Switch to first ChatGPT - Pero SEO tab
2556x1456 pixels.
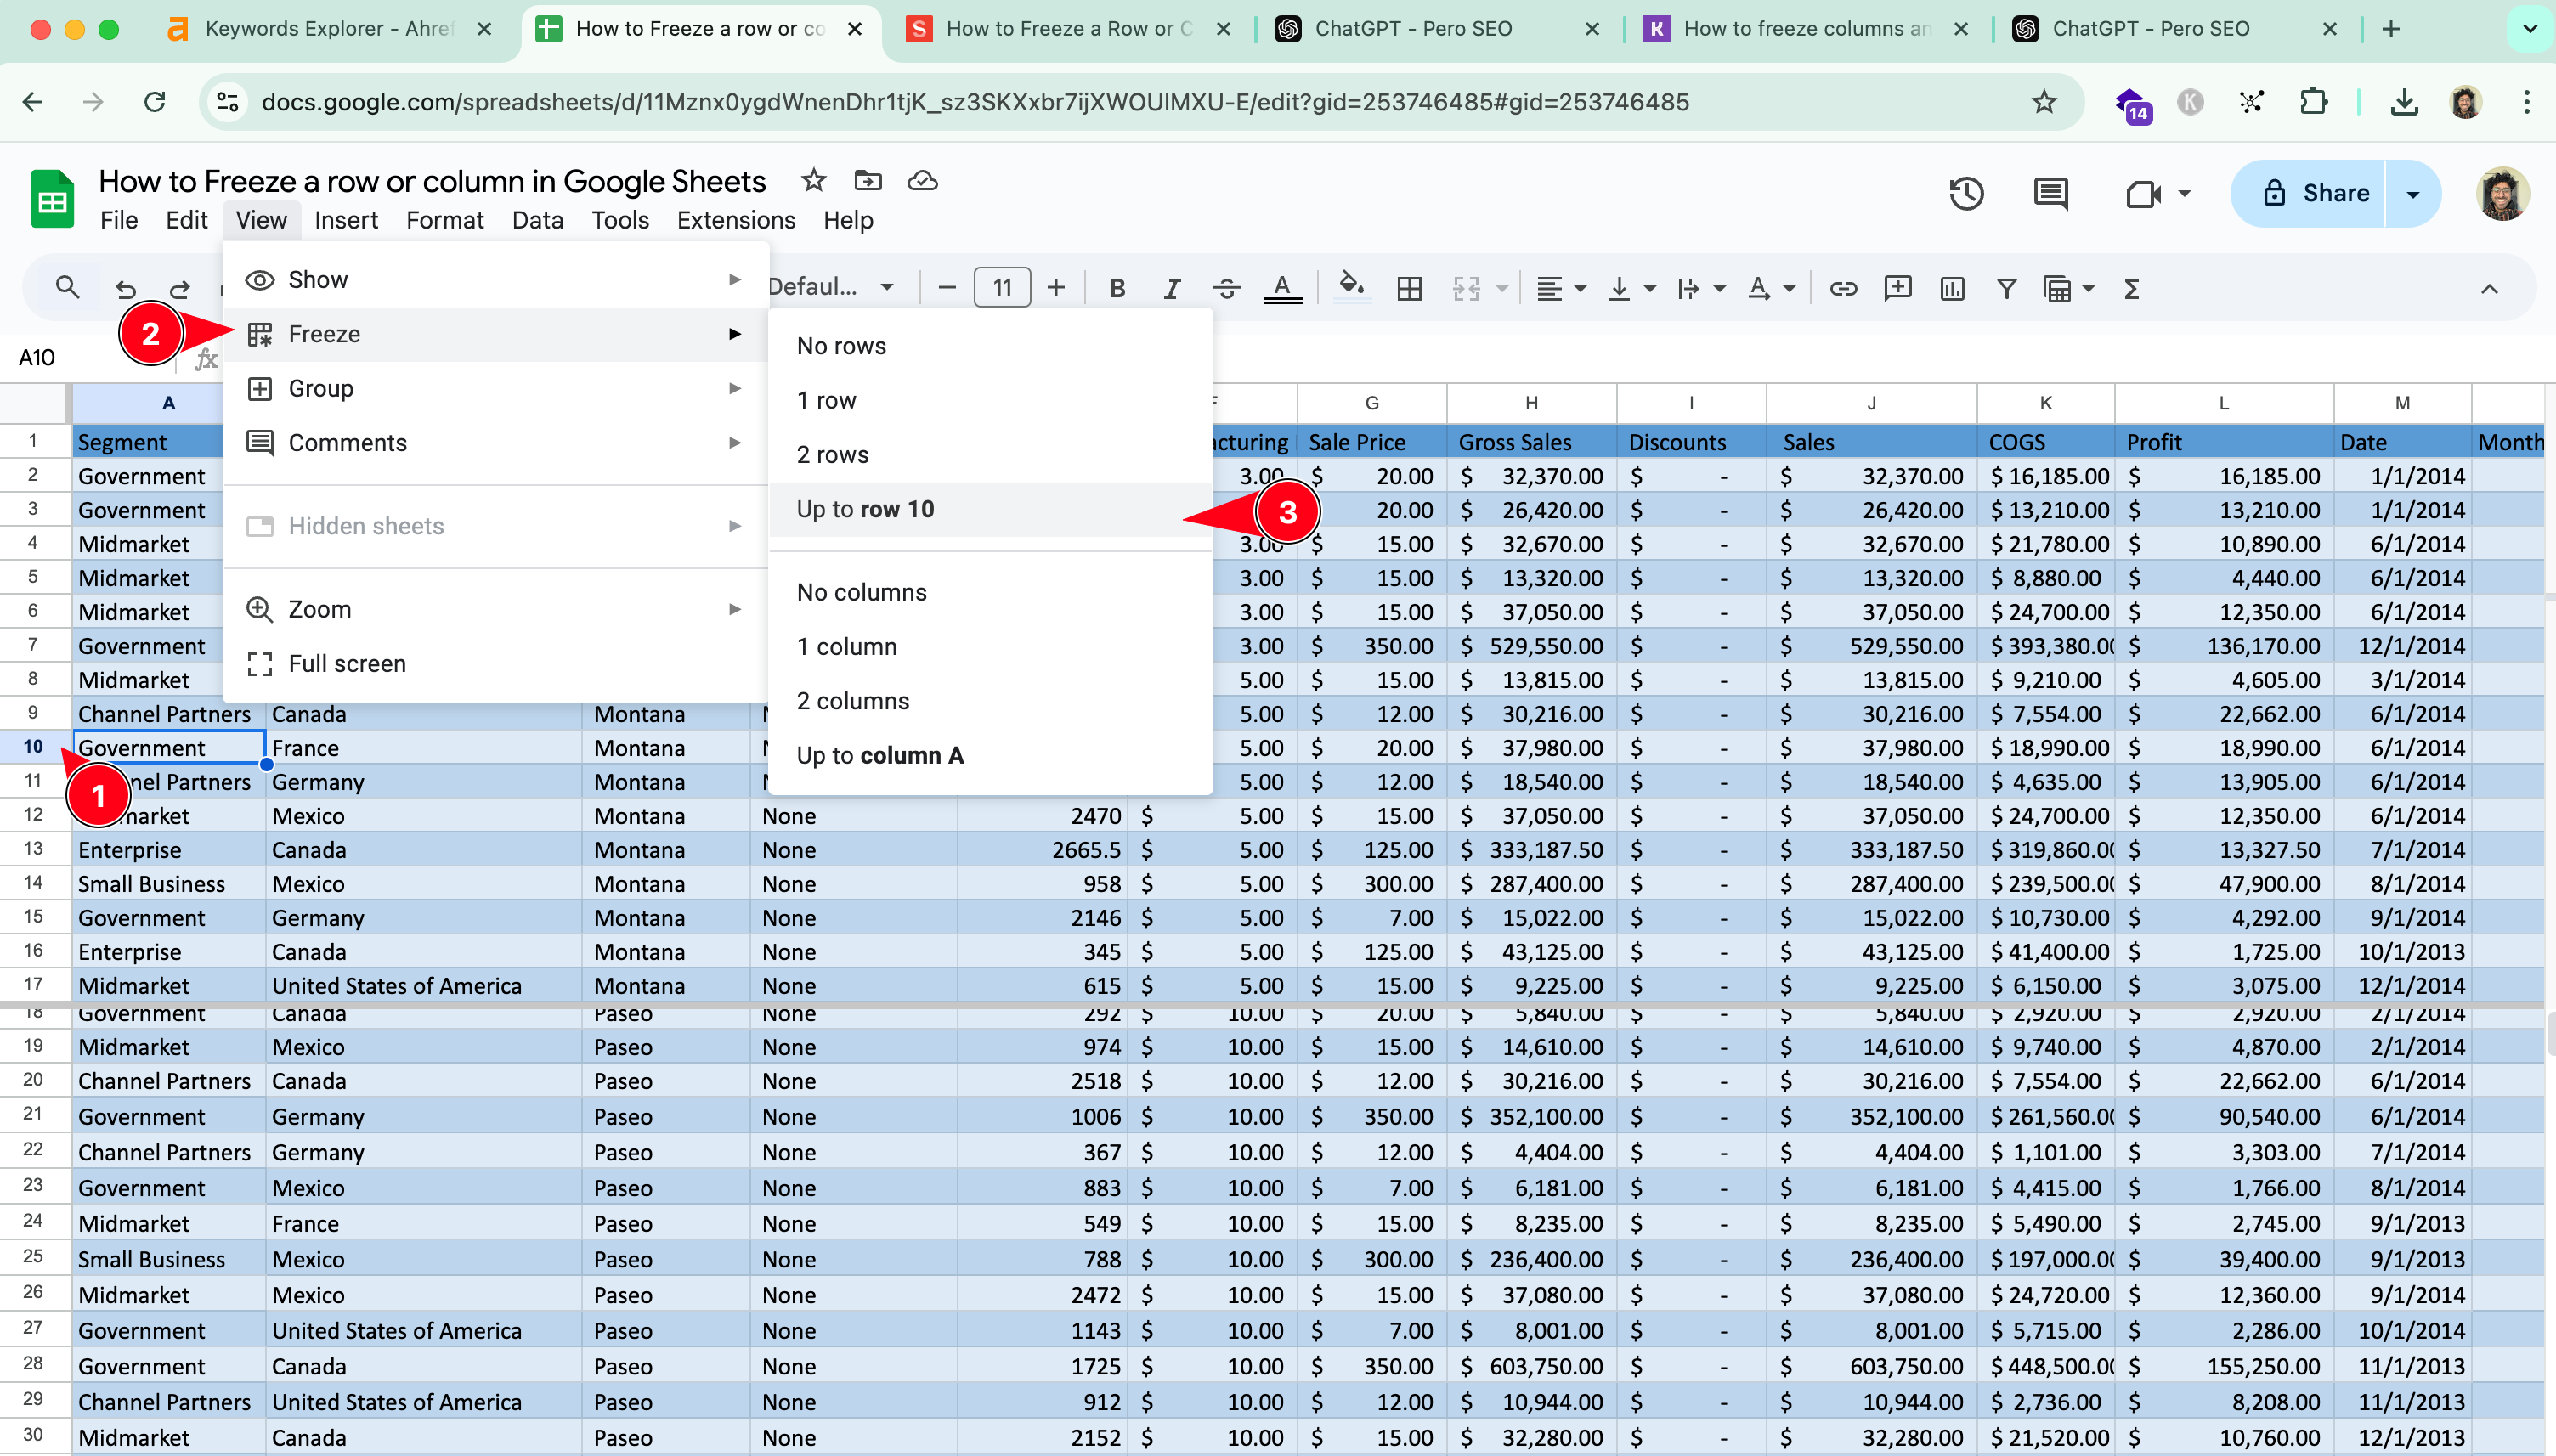tap(1438, 29)
